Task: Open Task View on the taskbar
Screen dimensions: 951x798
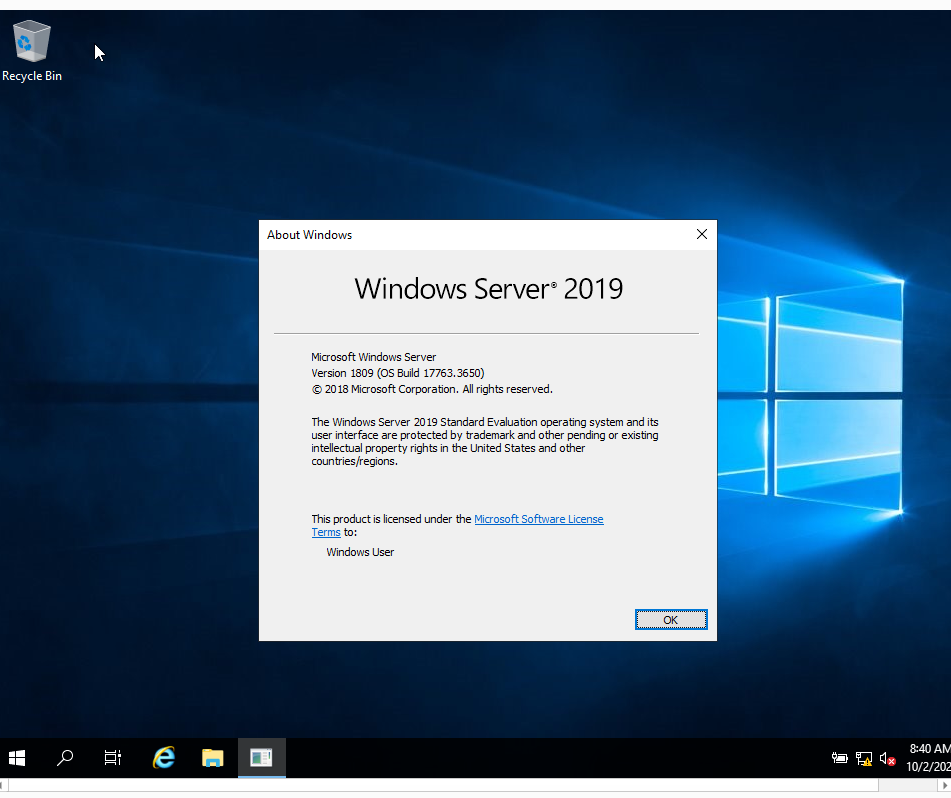Action: click(x=113, y=757)
